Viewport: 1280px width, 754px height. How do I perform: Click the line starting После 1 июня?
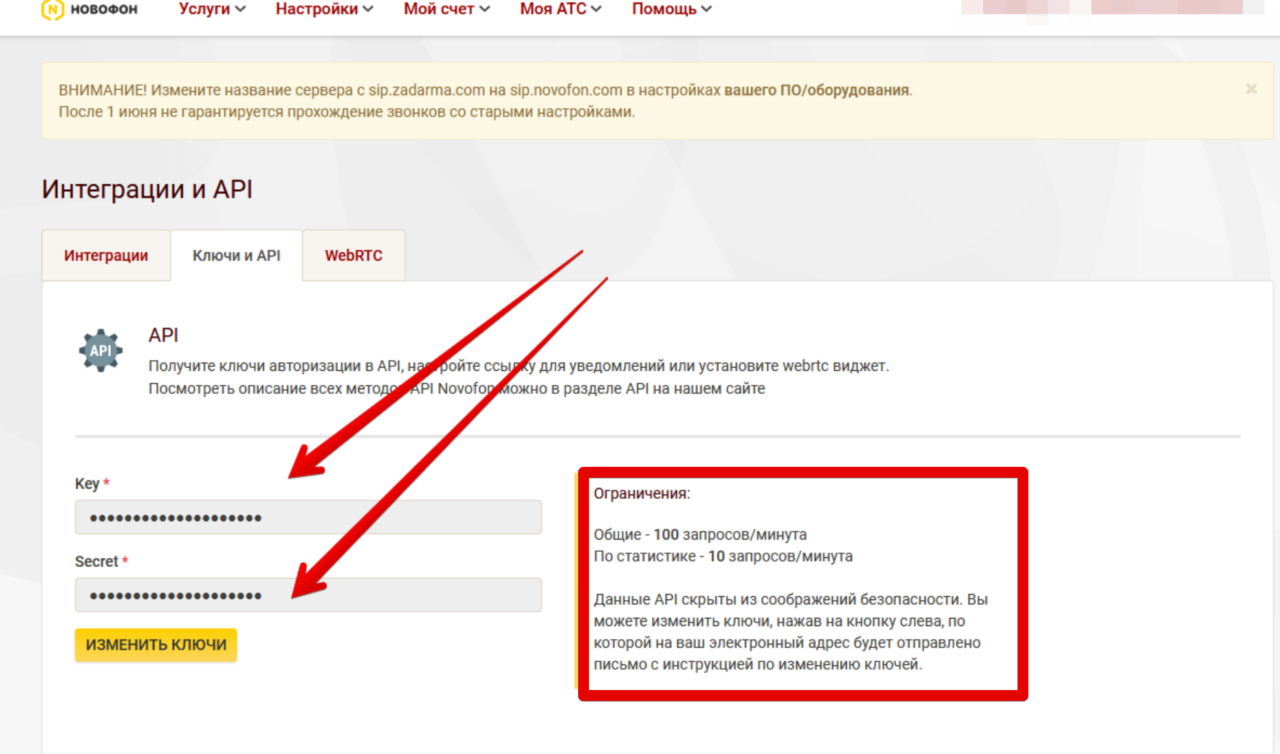click(x=347, y=111)
